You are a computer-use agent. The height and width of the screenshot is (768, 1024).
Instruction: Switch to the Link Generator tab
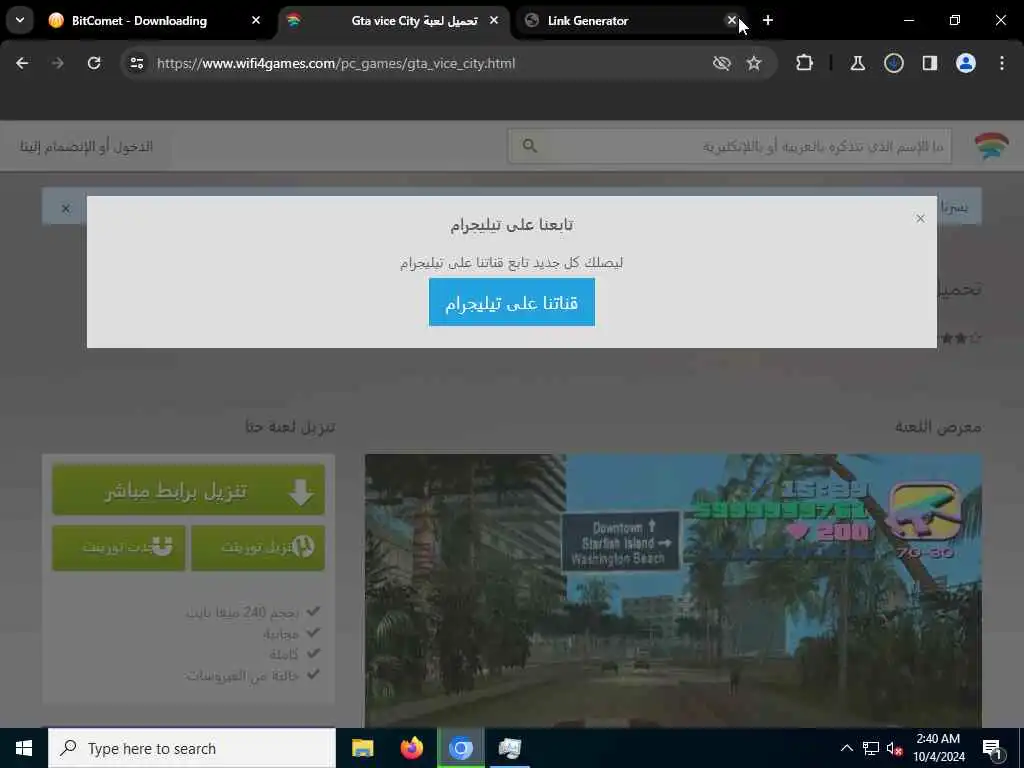(629, 21)
